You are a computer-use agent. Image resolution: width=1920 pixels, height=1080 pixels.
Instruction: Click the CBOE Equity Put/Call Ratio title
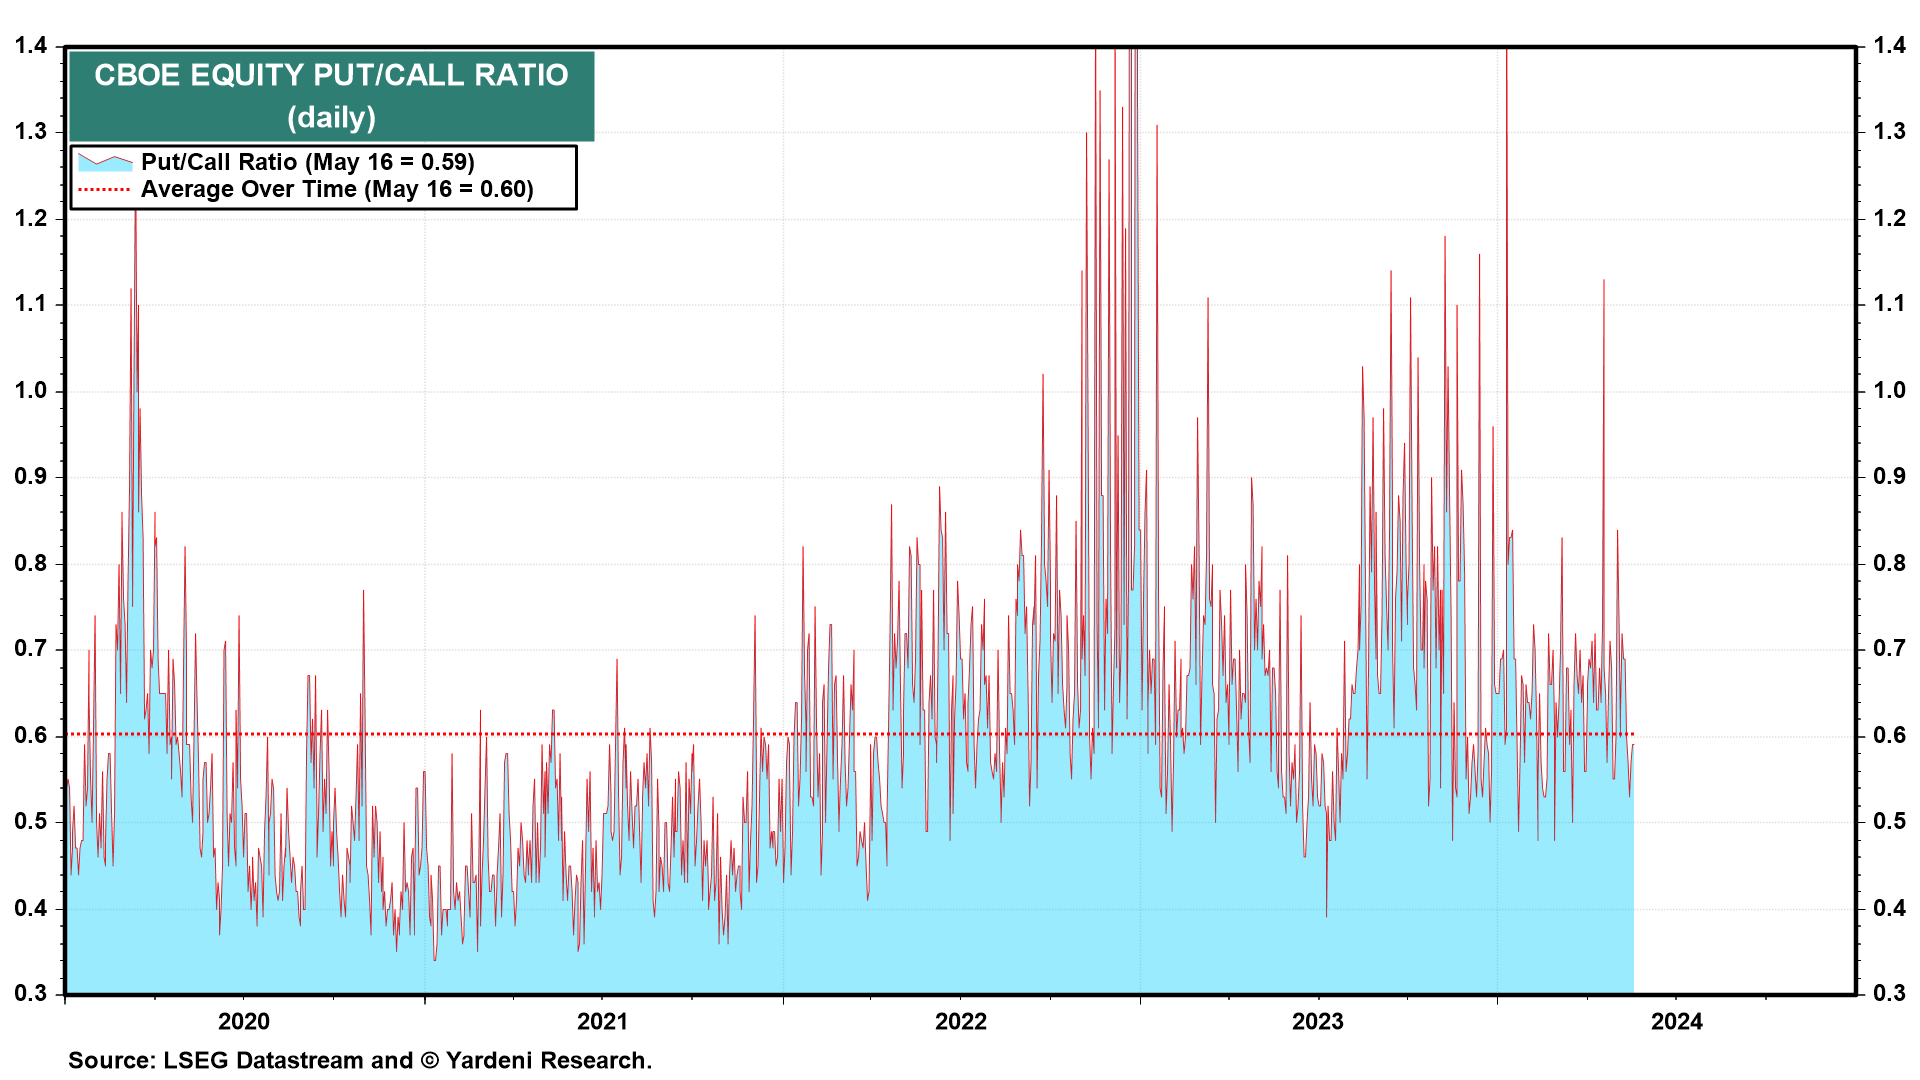(331, 75)
